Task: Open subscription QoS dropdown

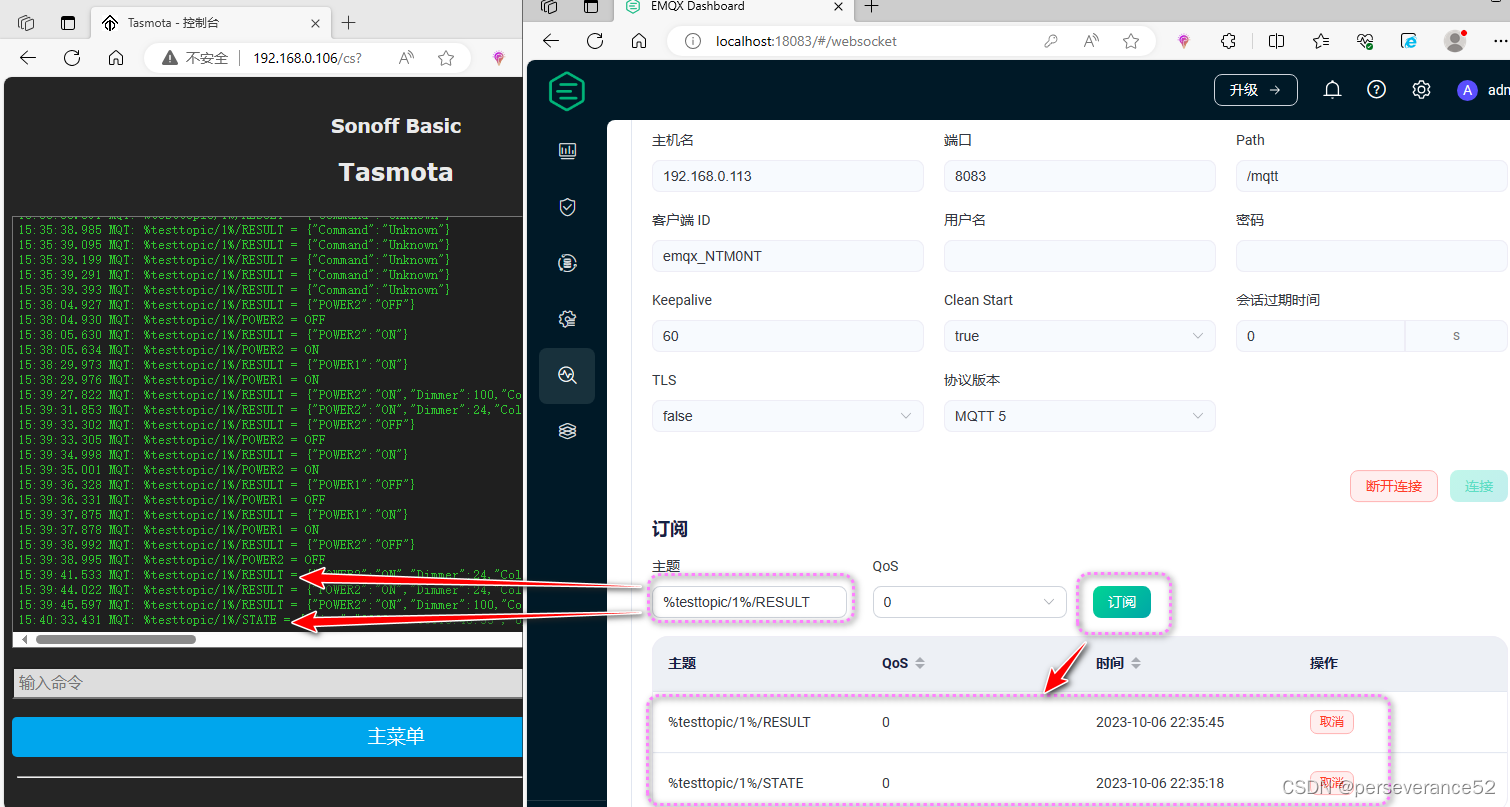Action: [x=969, y=602]
